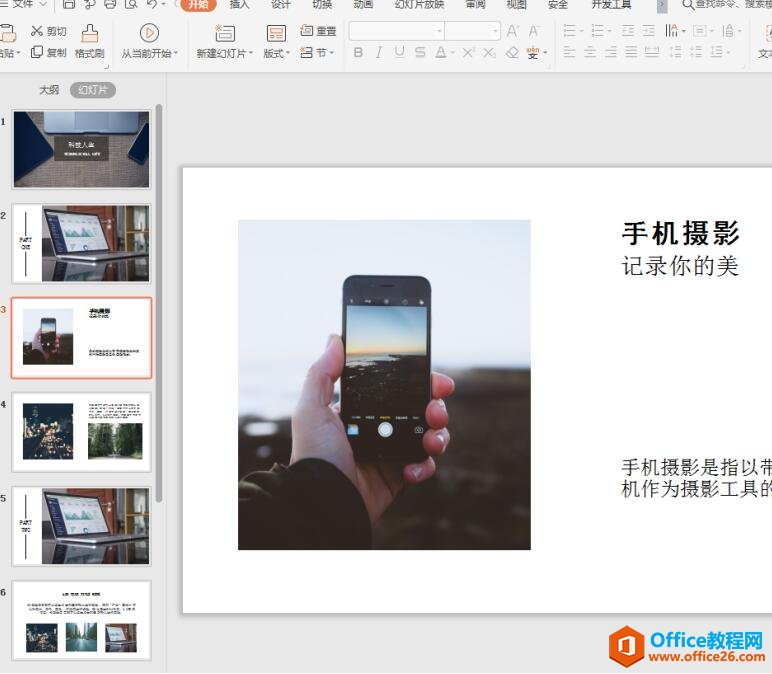This screenshot has height=674, width=772.
Task: Decrease font size with smaller A
Action: click(x=533, y=32)
